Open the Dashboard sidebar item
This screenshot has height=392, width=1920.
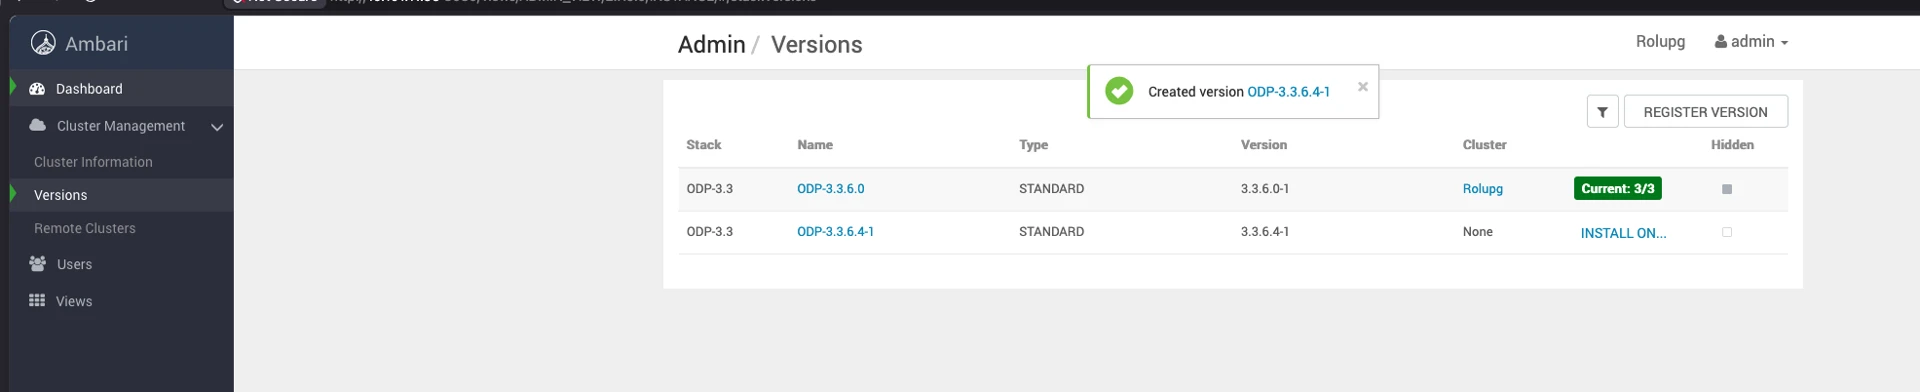pos(122,89)
